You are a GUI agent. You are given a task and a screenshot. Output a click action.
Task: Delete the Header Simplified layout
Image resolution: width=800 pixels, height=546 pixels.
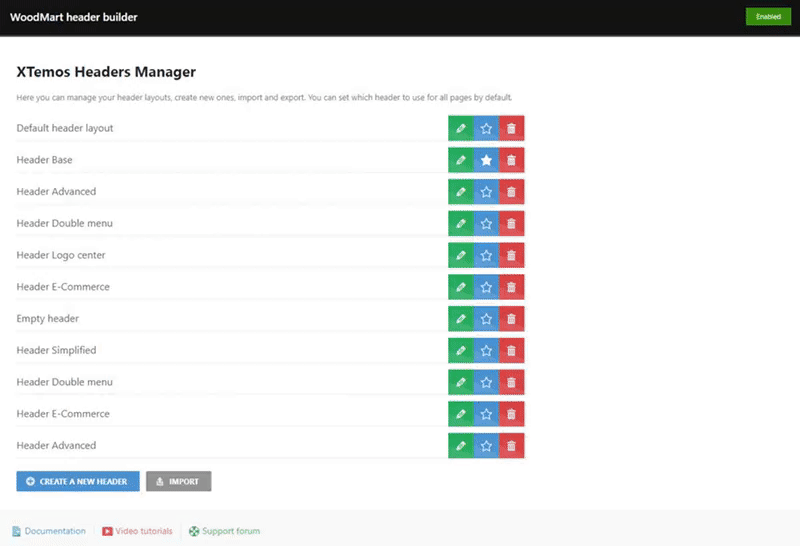coord(511,350)
